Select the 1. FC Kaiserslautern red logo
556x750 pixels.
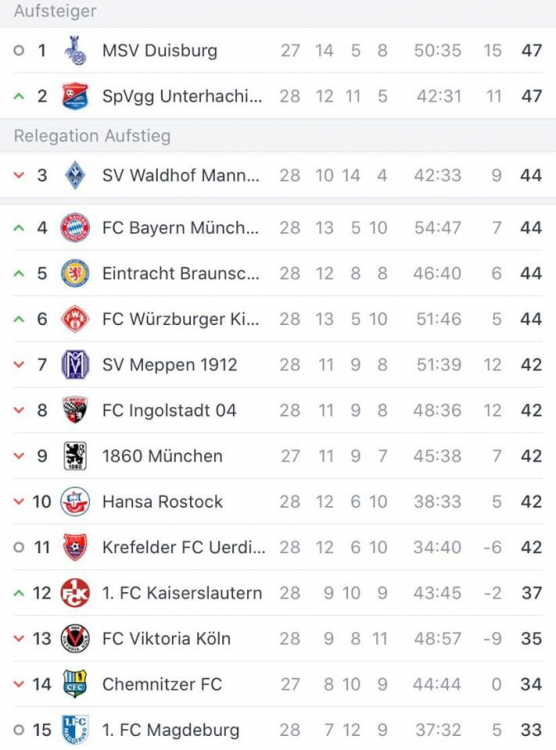click(75, 593)
